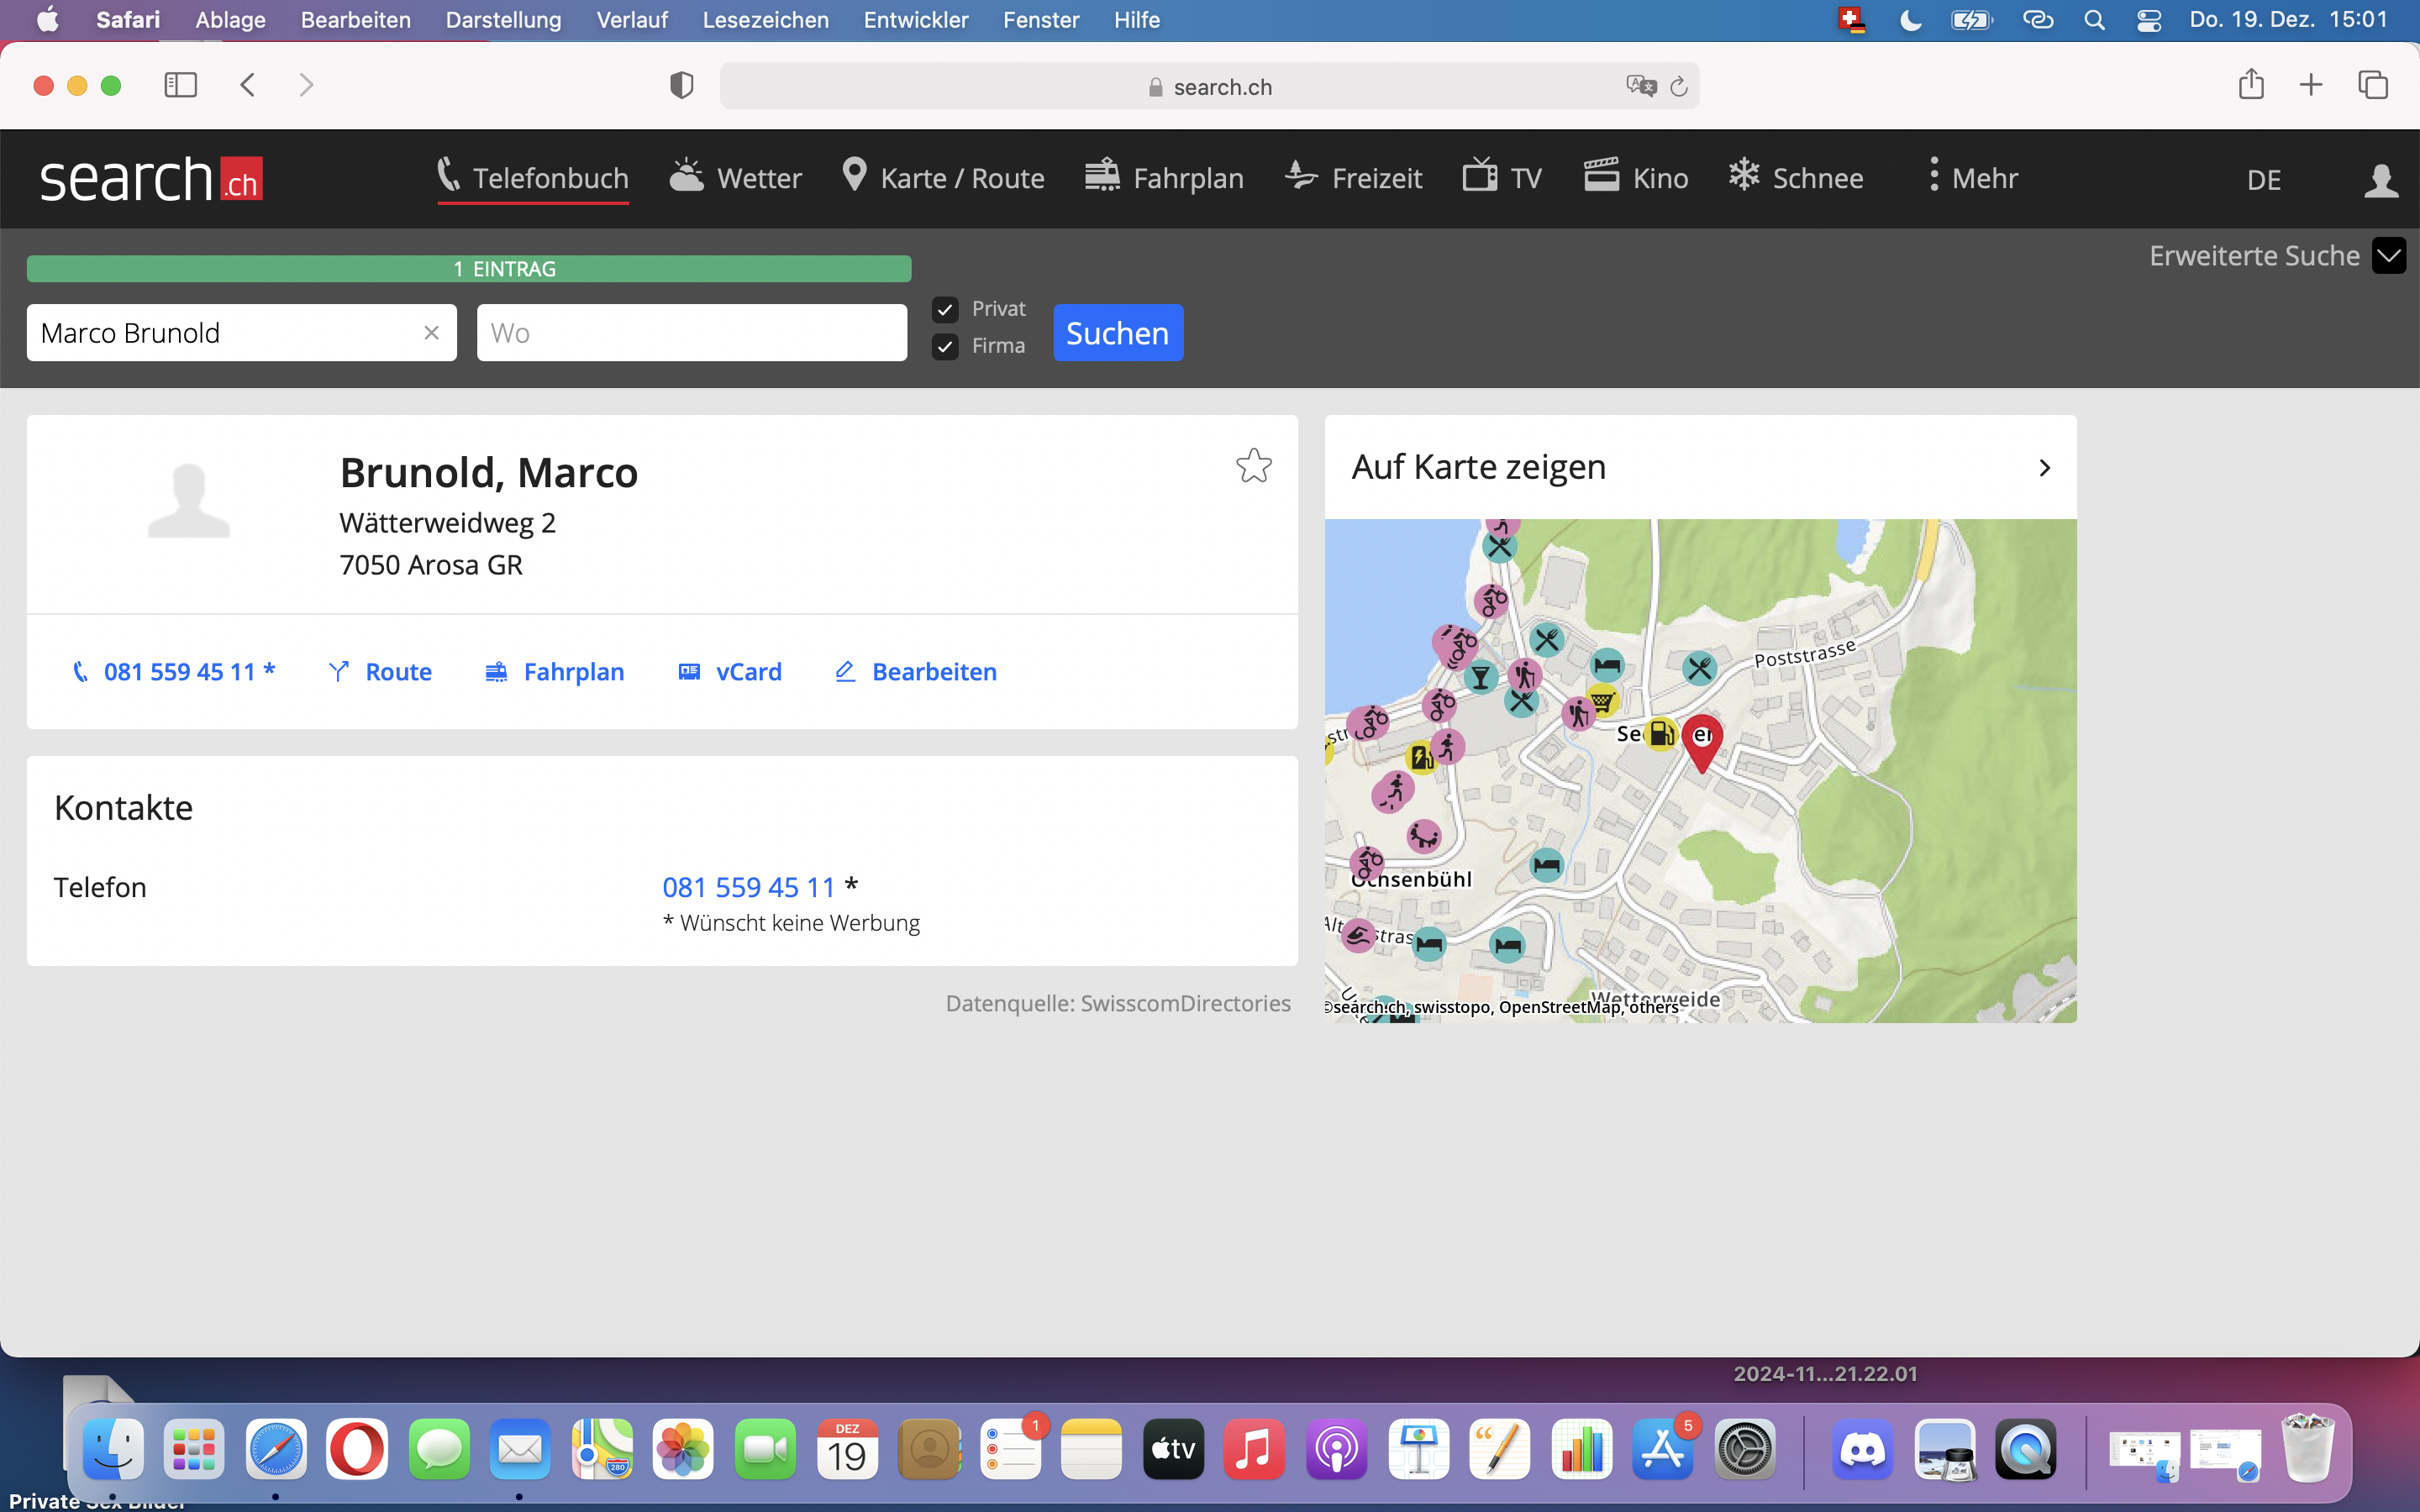Switch to Wetter section
The width and height of the screenshot is (2420, 1512).
click(735, 178)
